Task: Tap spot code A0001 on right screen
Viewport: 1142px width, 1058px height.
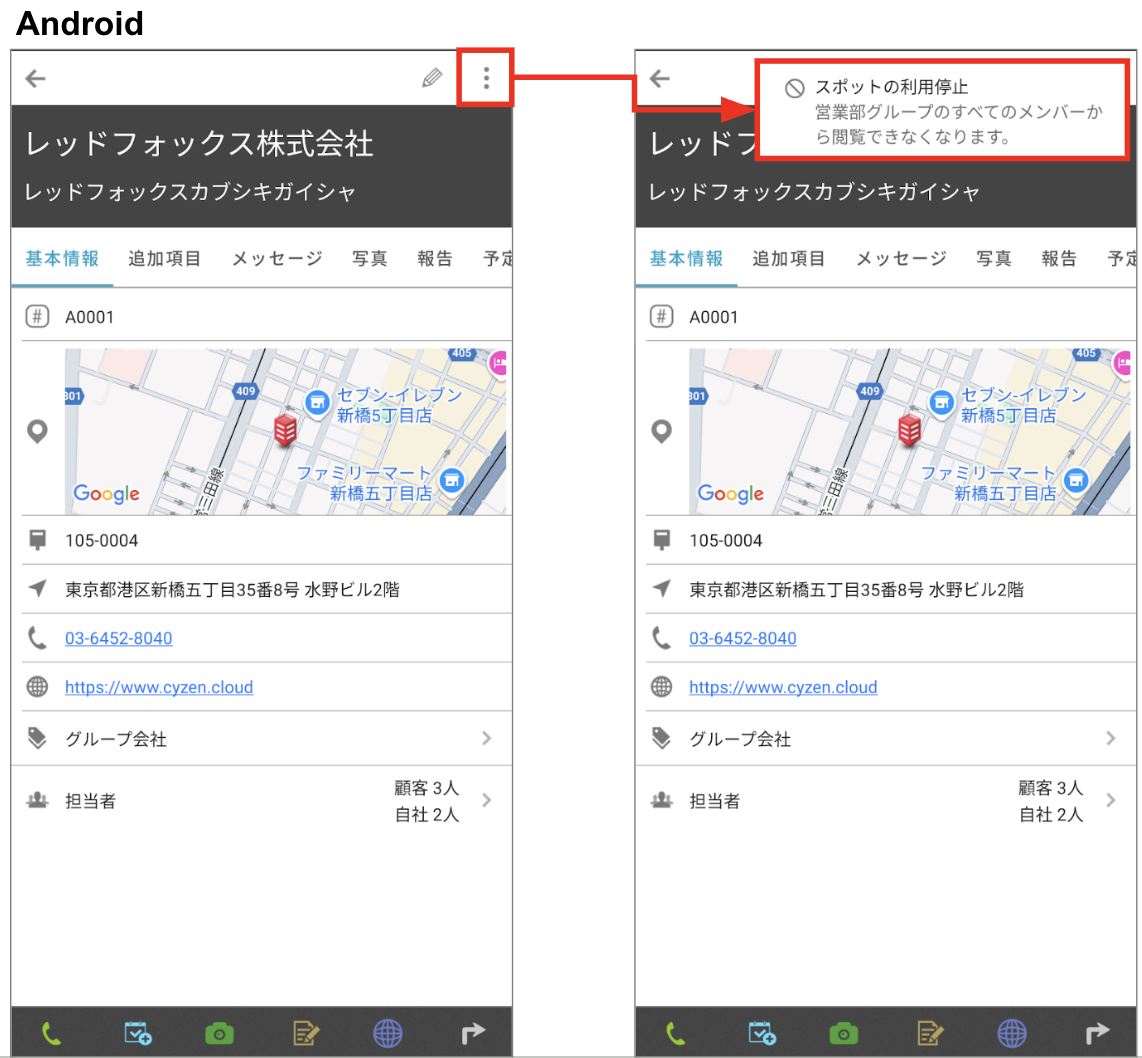Action: pos(713,317)
